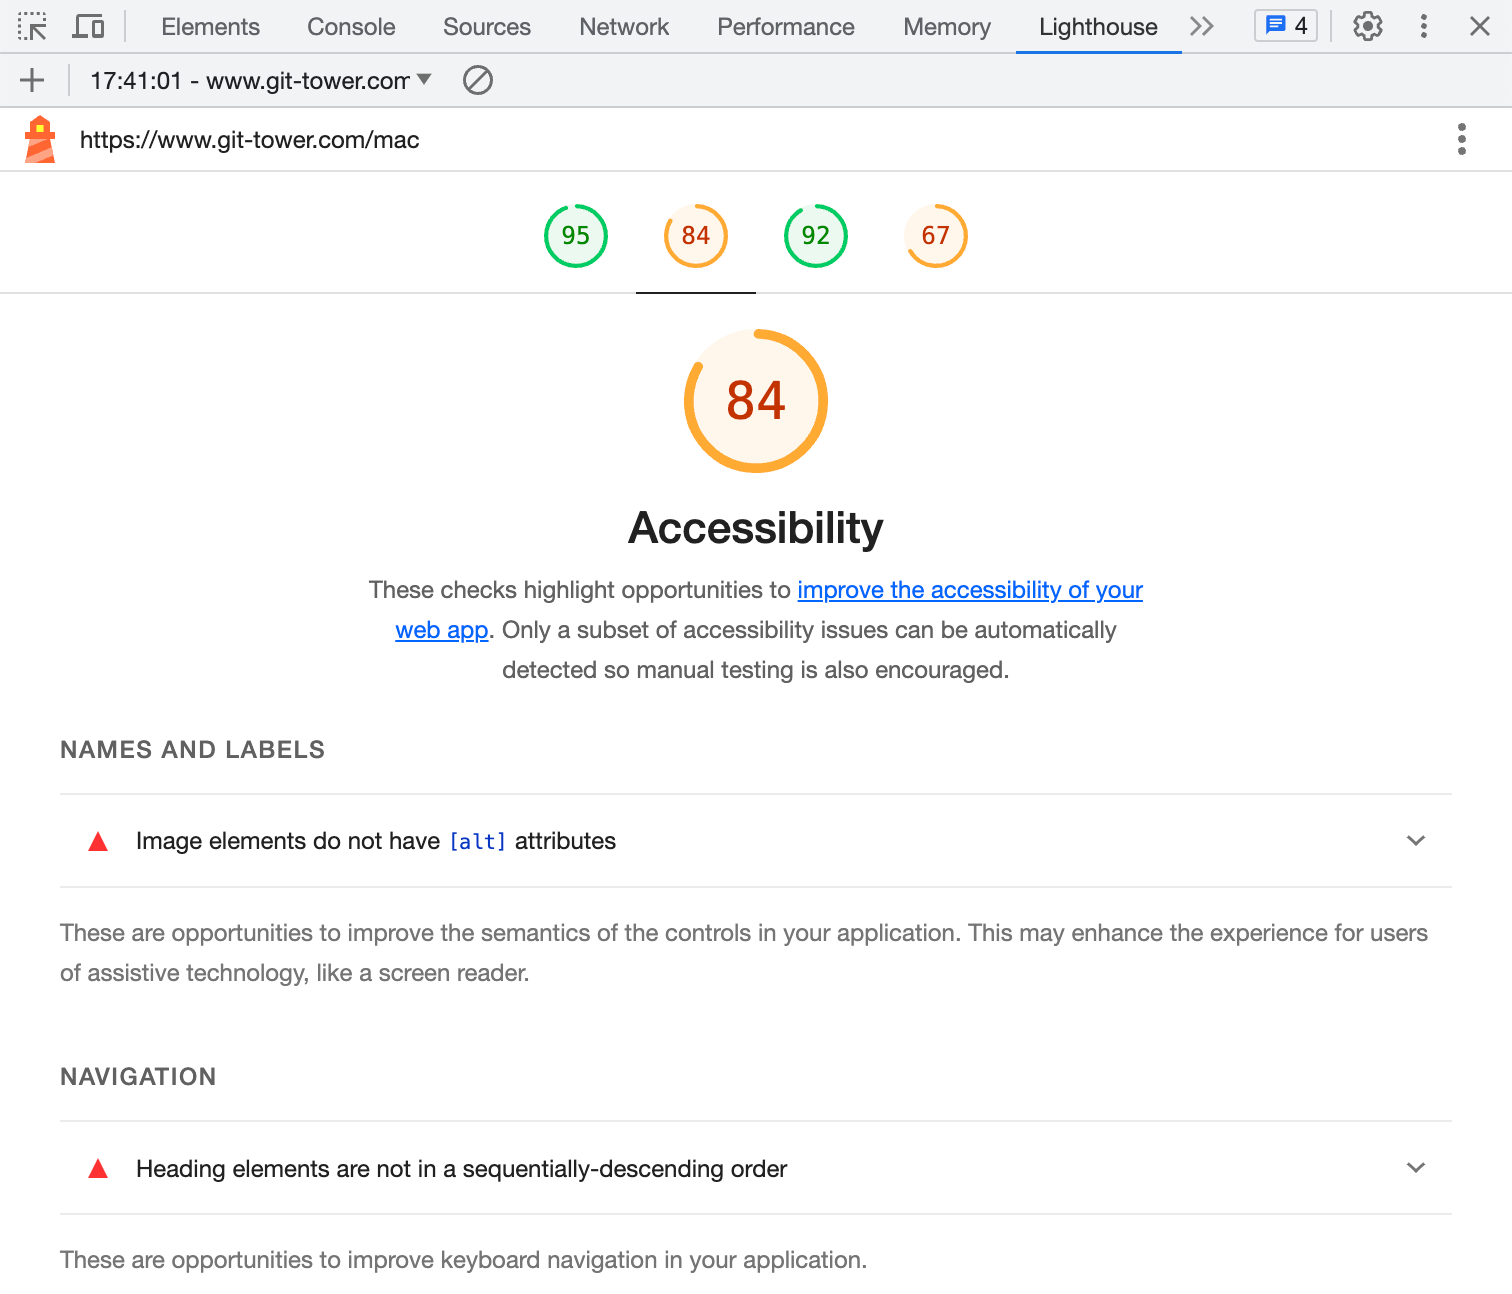Image resolution: width=1512 pixels, height=1294 pixels.
Task: Open the saved report timestamp dropdown
Action: [424, 80]
